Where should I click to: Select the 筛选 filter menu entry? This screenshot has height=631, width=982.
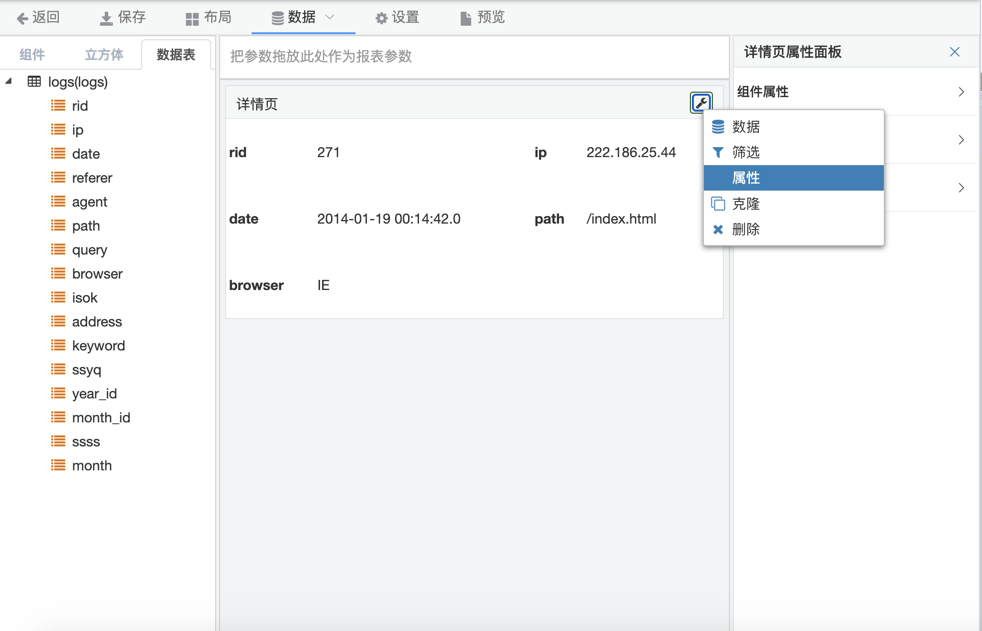coord(746,153)
